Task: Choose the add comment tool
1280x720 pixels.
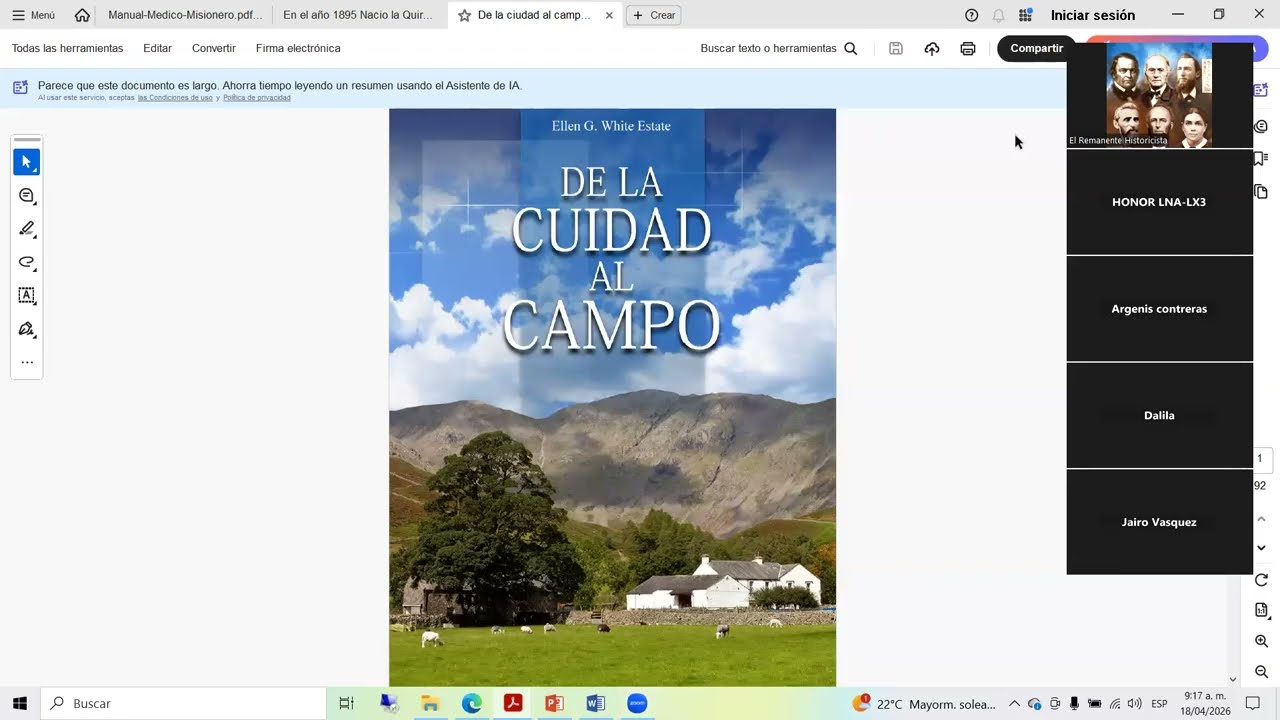Action: [x=27, y=196]
